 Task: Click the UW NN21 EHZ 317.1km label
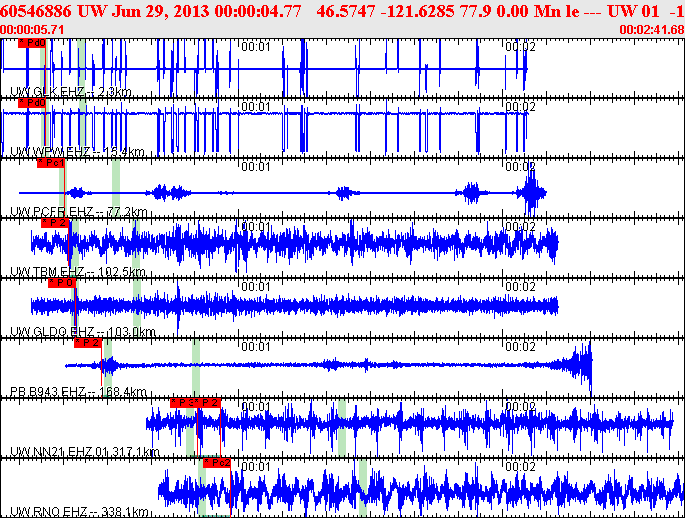(x=84, y=452)
